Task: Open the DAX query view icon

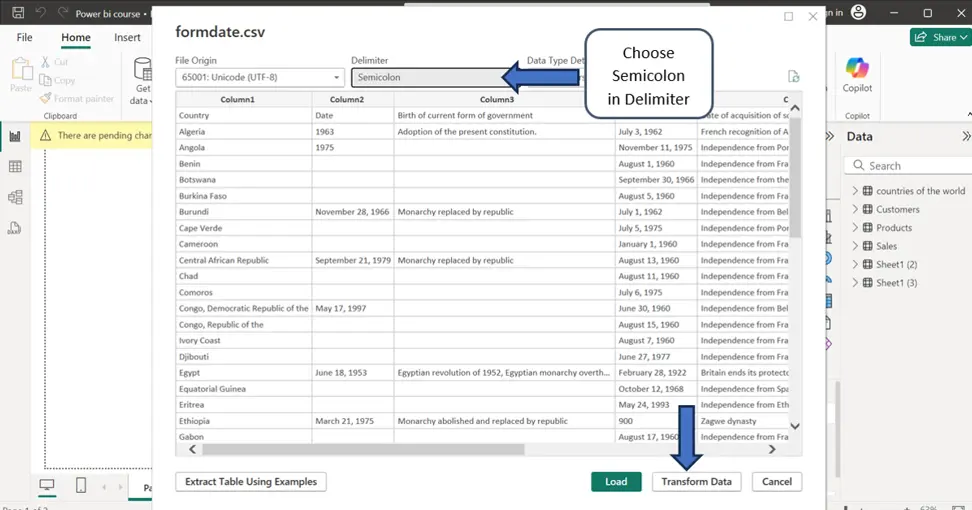Action: pyautogui.click(x=14, y=228)
